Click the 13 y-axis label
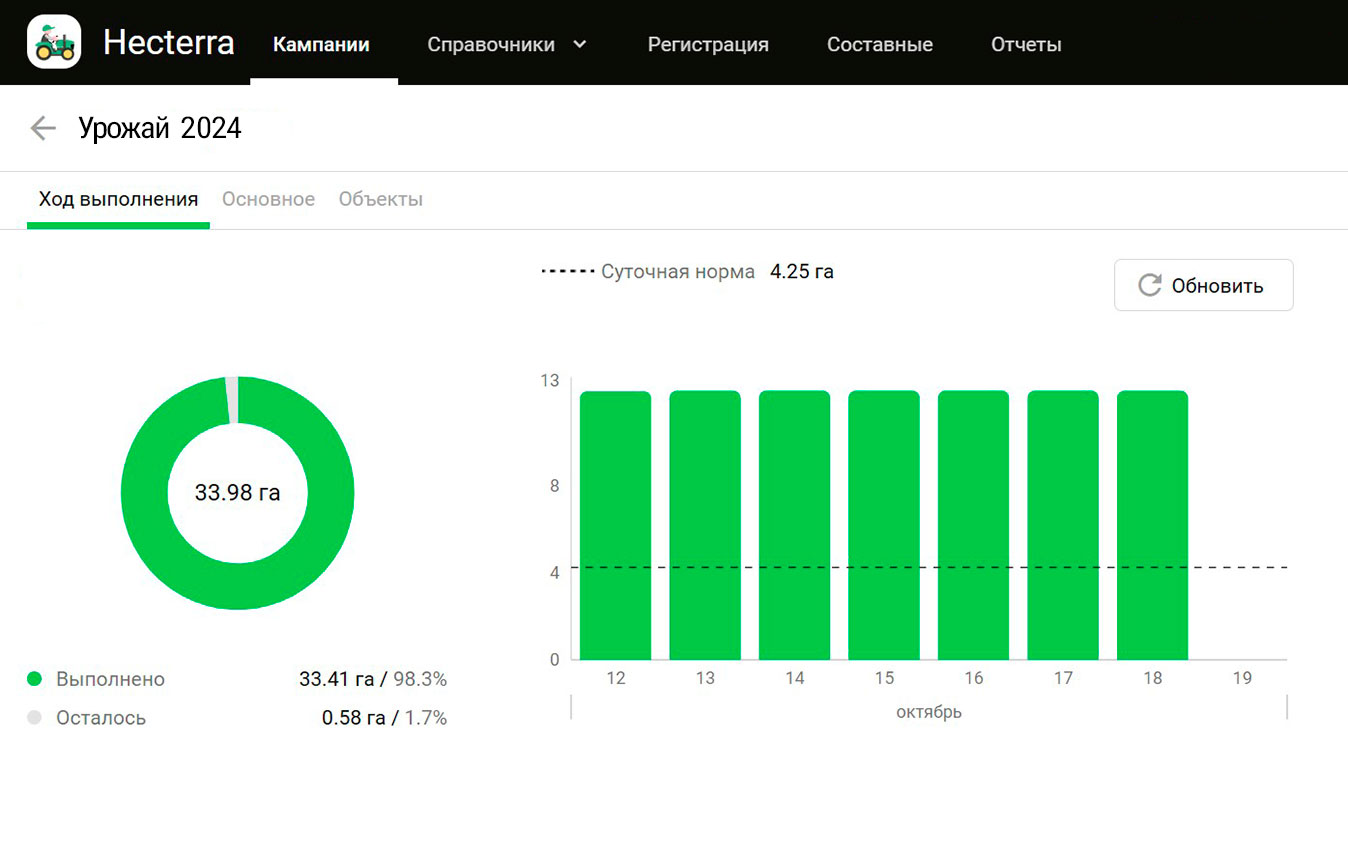This screenshot has width=1348, height=842. (550, 380)
